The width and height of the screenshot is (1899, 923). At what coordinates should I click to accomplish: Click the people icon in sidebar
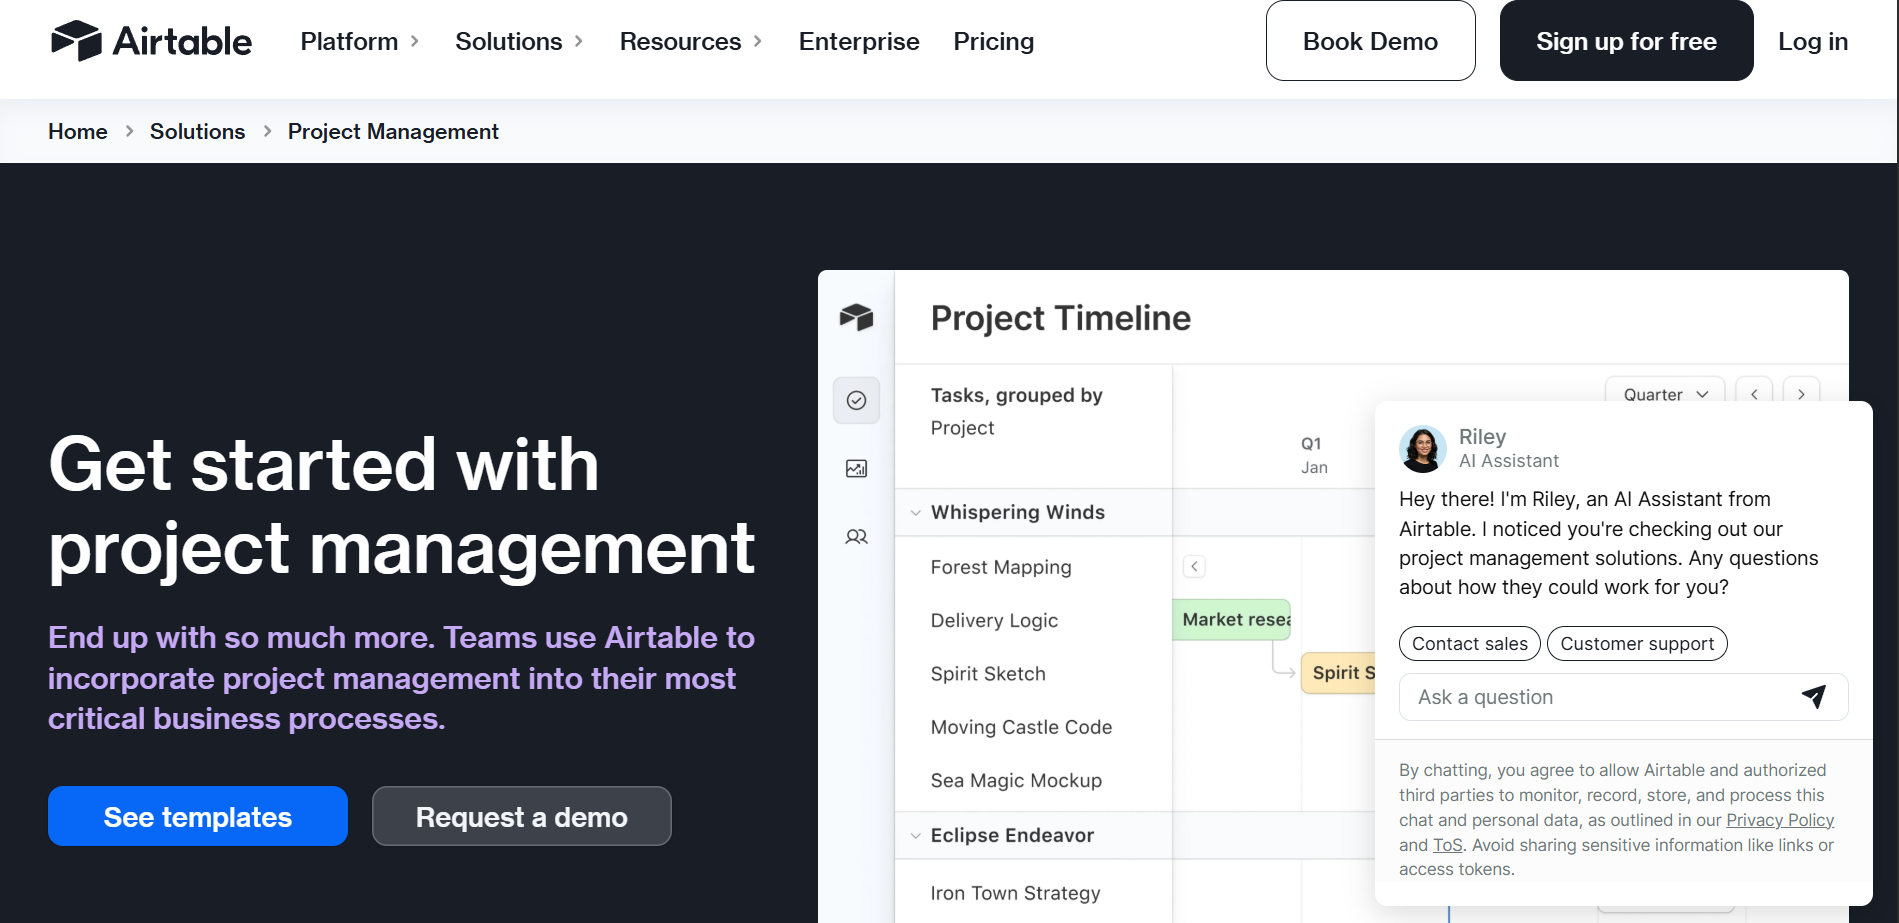[x=856, y=537]
